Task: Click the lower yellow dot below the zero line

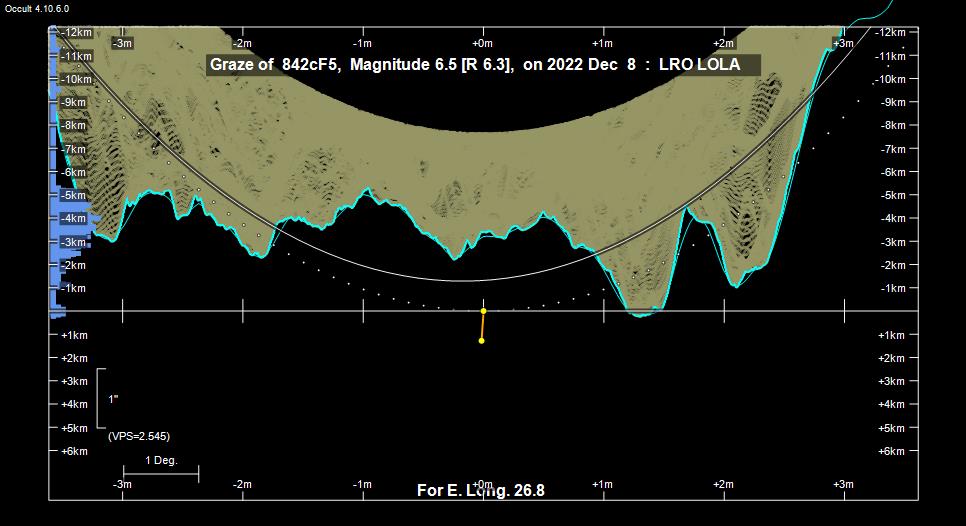Action: pos(482,341)
